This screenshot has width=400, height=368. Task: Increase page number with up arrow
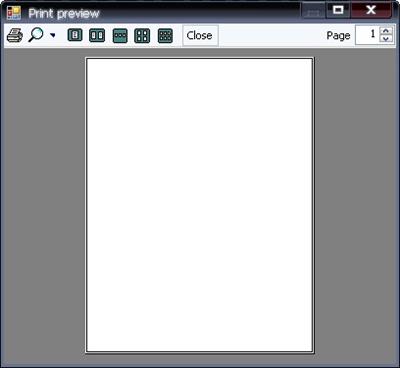click(x=386, y=31)
